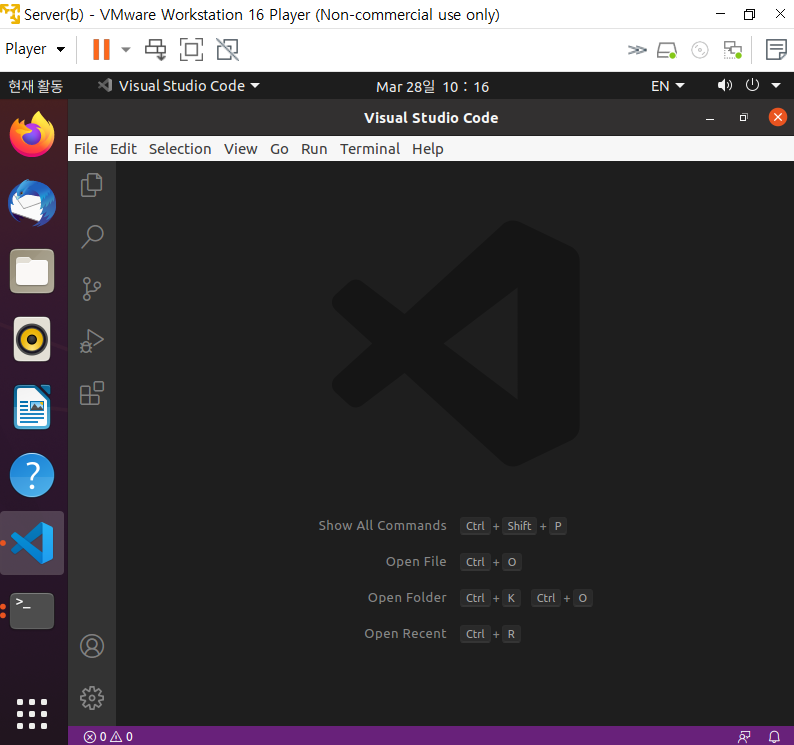794x745 pixels.
Task: Click the Show All Commands label
Action: [x=382, y=526]
